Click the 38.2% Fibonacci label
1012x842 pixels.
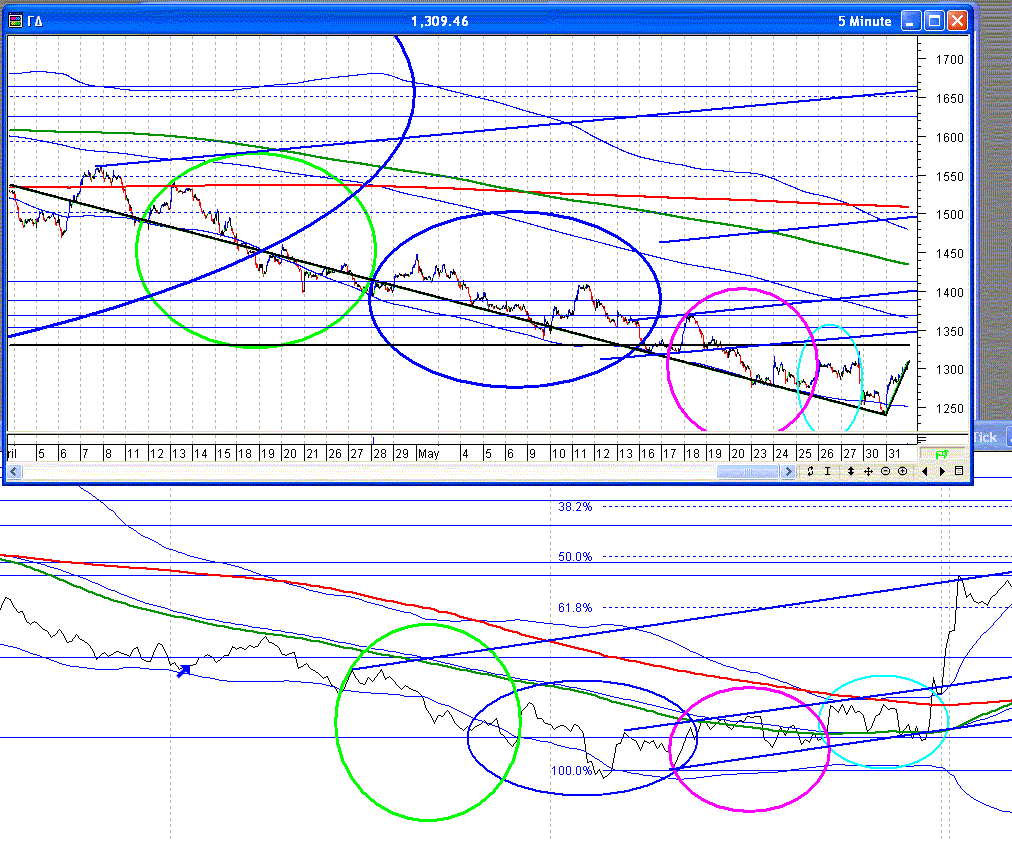coord(575,507)
